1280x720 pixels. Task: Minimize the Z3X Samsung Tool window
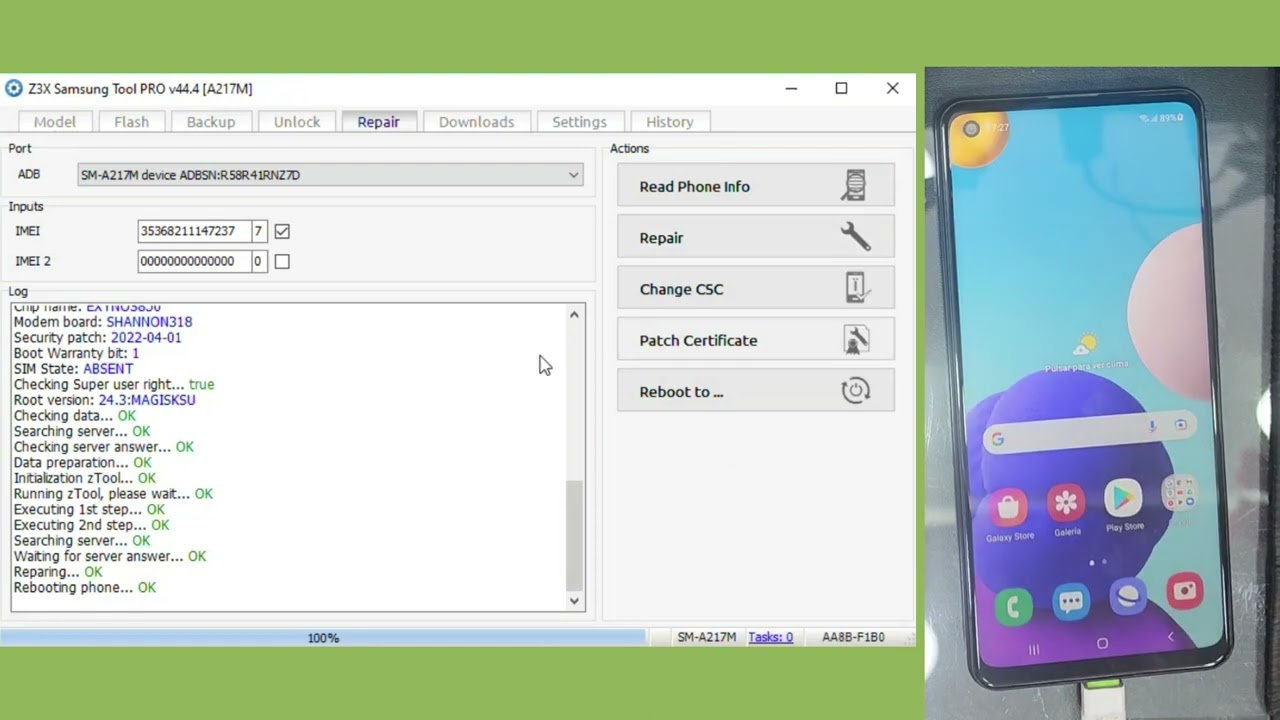point(791,88)
